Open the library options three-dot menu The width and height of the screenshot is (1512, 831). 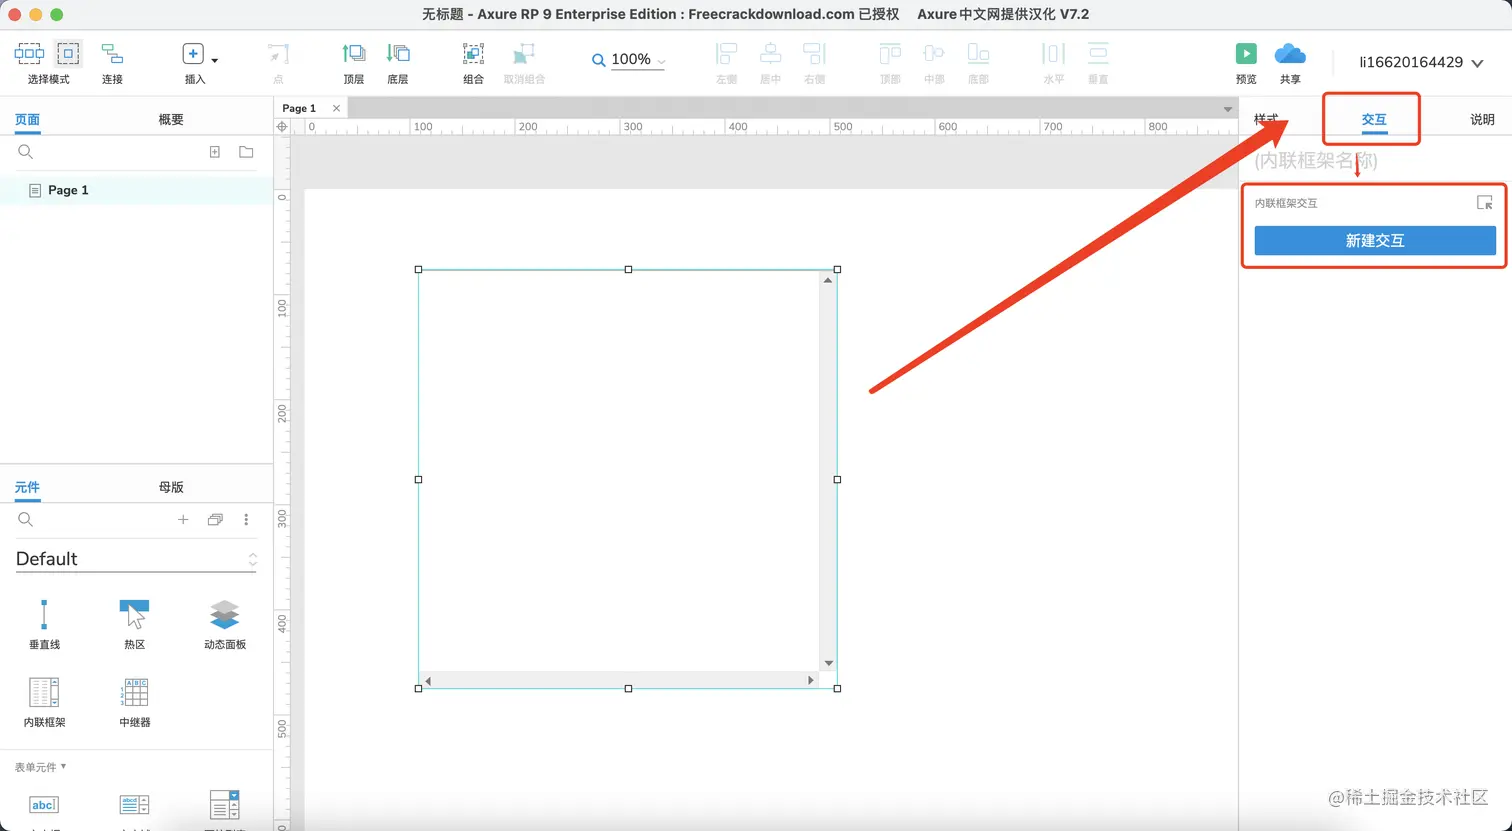pyautogui.click(x=246, y=520)
